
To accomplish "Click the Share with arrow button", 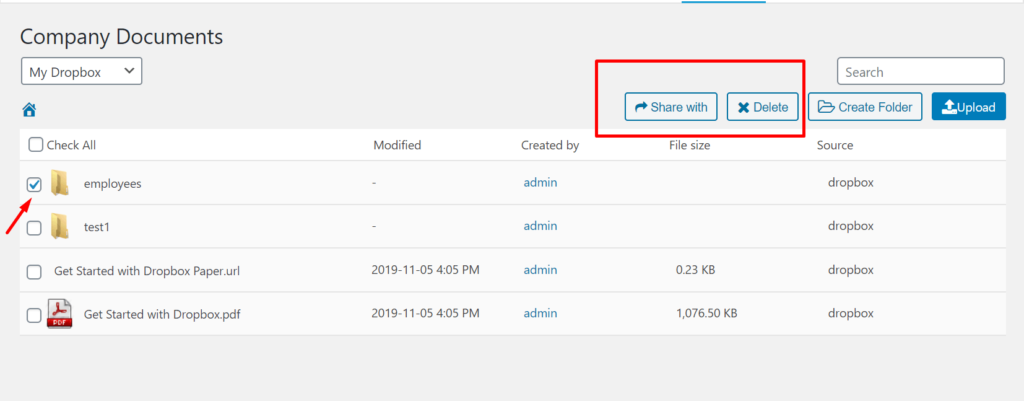I will [x=671, y=107].
